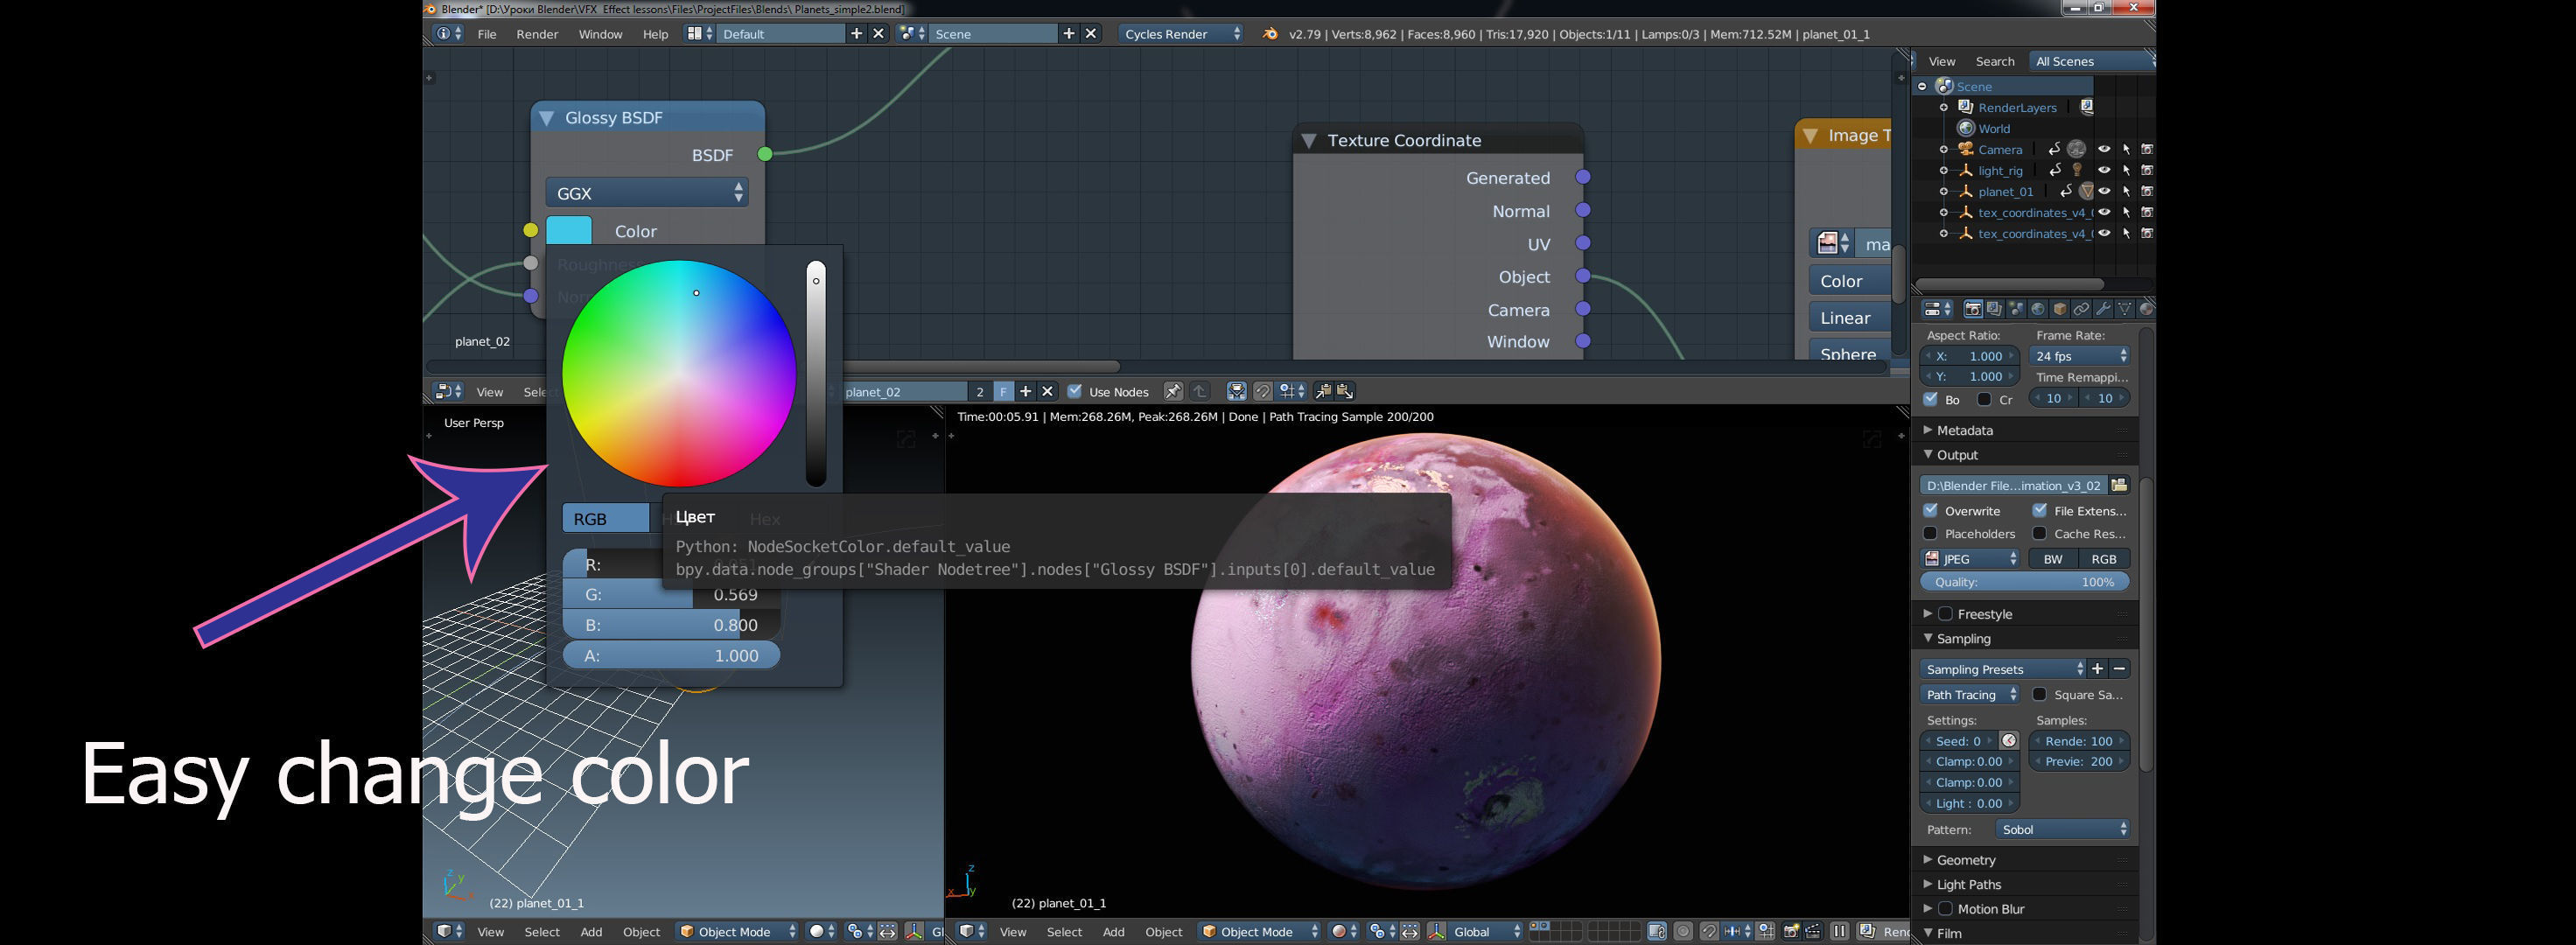Screen dimensions: 2576x945
Task: Toggle the Use Nodes checkbox
Action: pyautogui.click(x=1075, y=391)
